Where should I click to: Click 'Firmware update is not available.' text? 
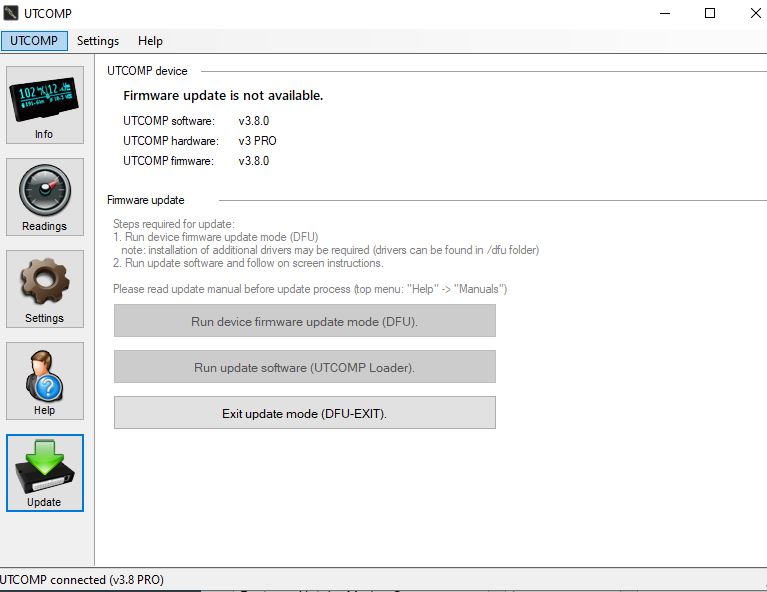pos(223,95)
